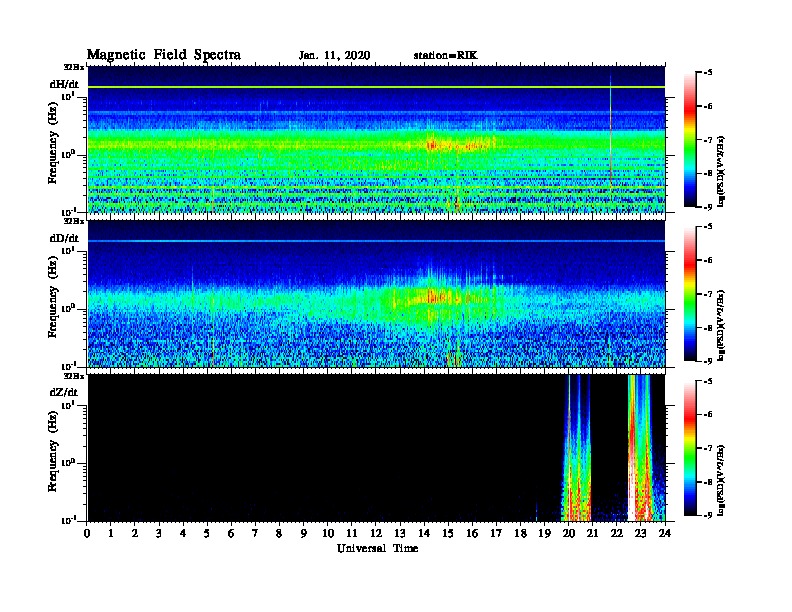Select the "dH/dt" panel label
The width and height of the screenshot is (792, 612).
[x=64, y=84]
